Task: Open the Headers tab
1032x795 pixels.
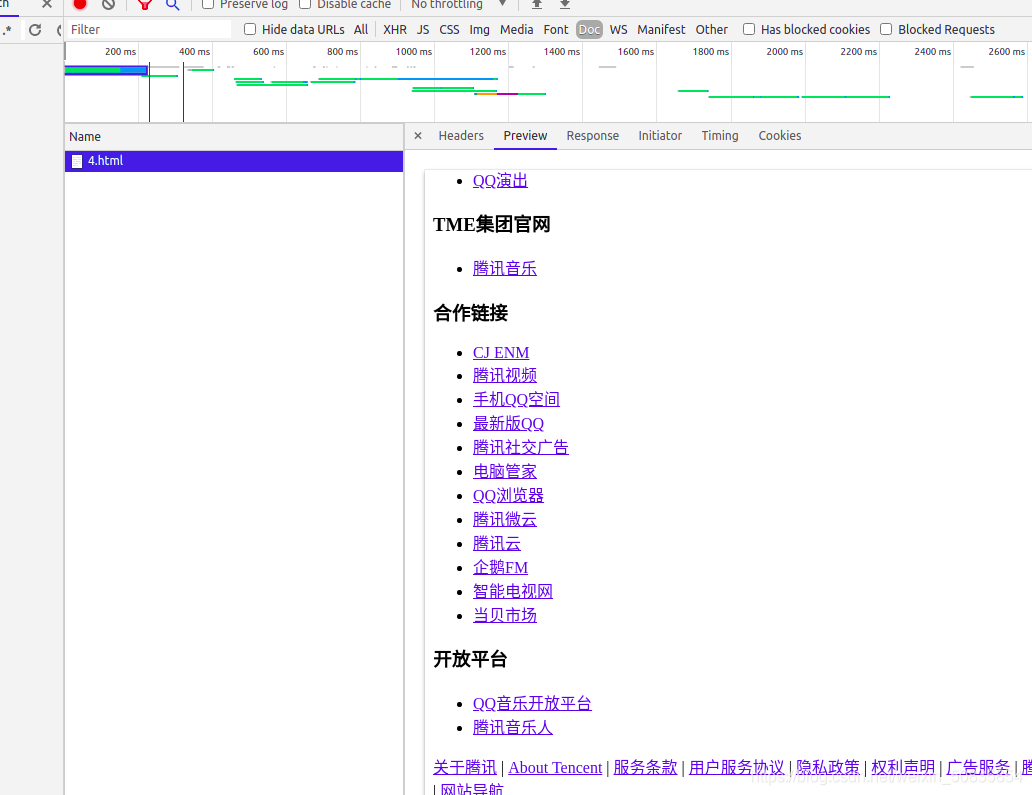Action: [461, 136]
